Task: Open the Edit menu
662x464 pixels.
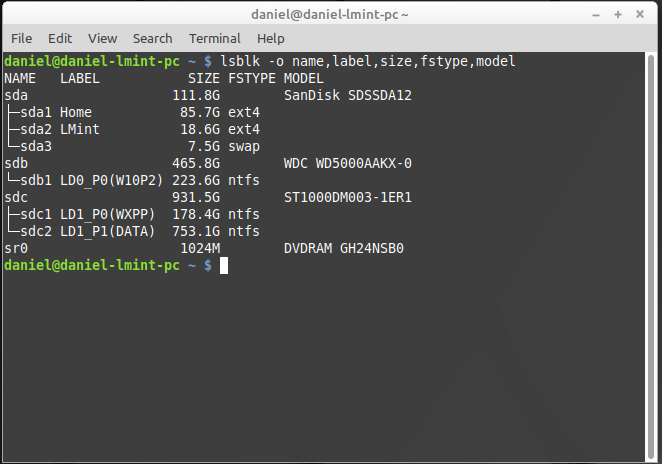Action: [60, 38]
